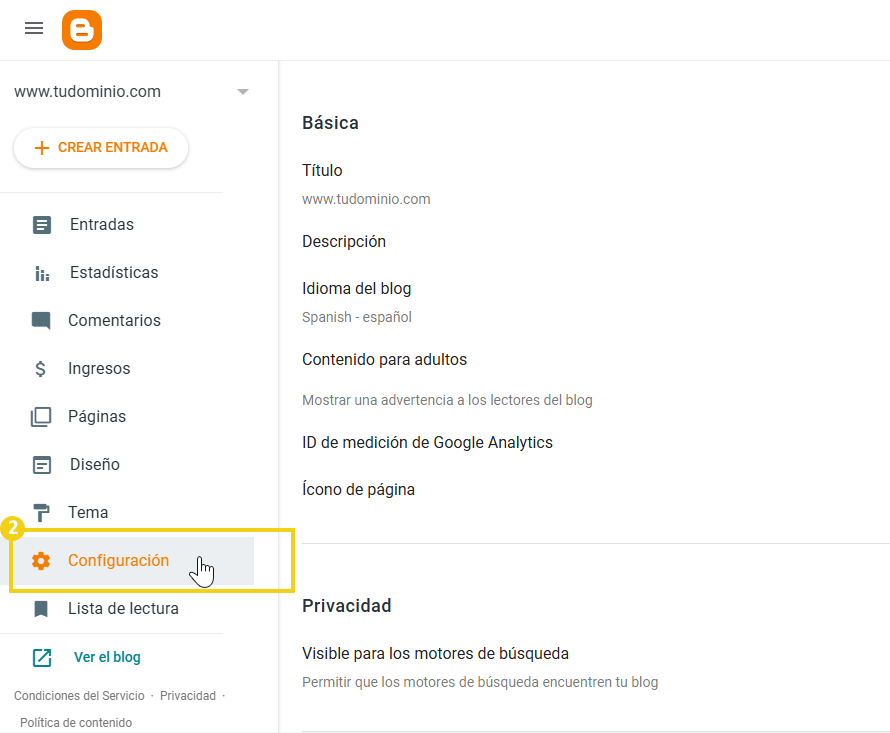Open the Política de contenido link
Viewport: 890px width, 733px height.
click(75, 723)
